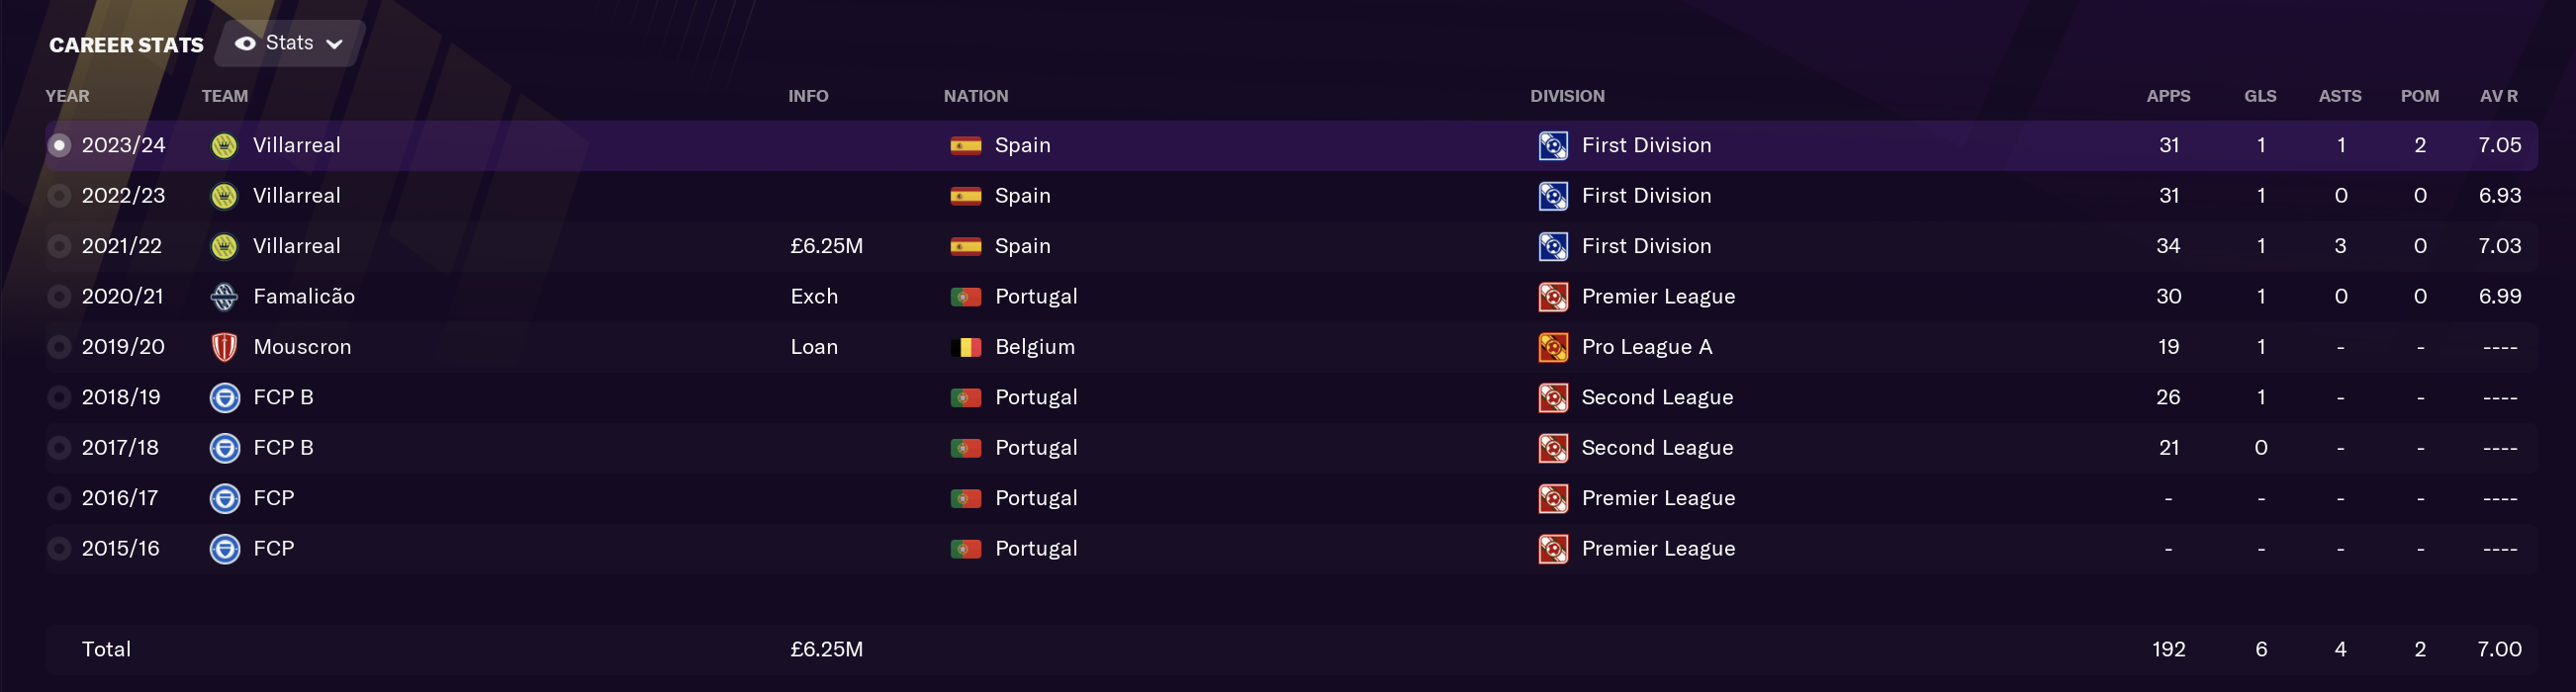Image resolution: width=2576 pixels, height=692 pixels.
Task: Open the Villarreal team link in 2021/22 row
Action: (x=297, y=246)
